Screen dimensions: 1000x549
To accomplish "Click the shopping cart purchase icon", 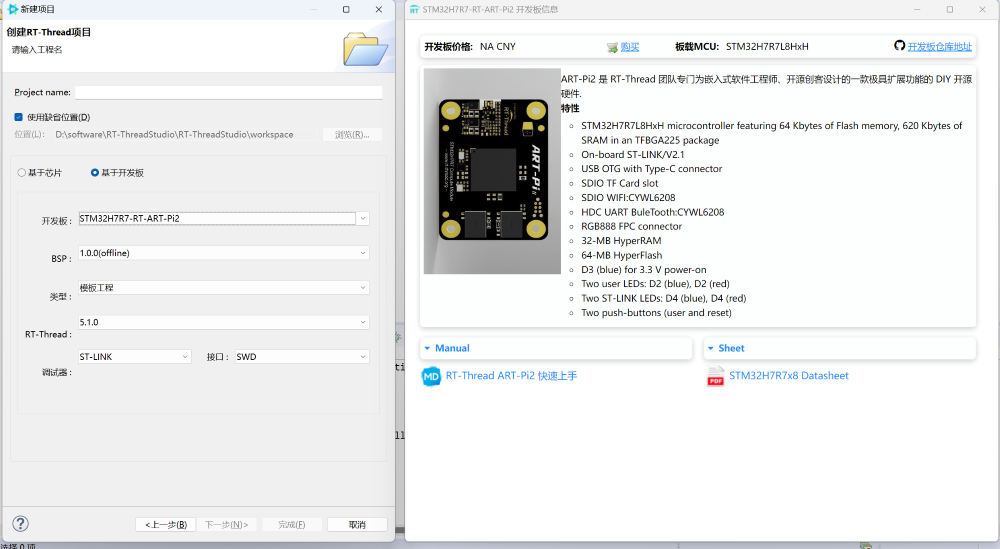I will 612,47.
